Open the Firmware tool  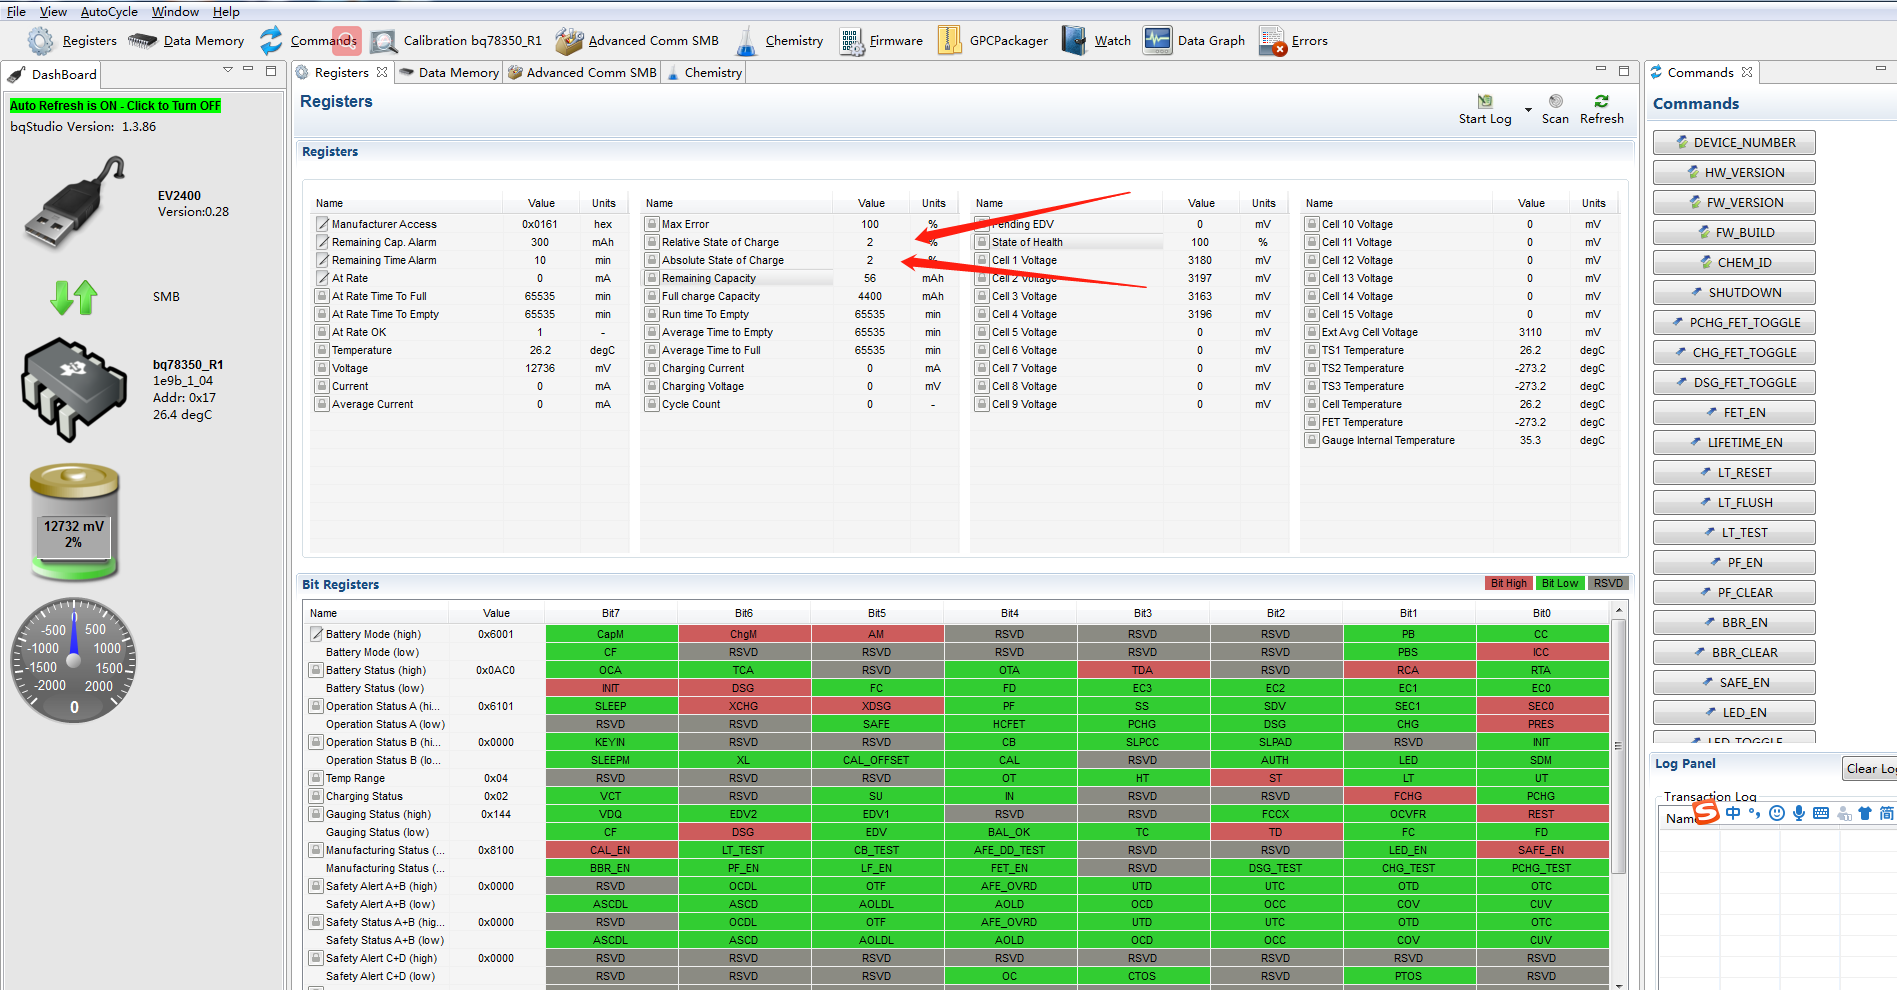pos(881,41)
